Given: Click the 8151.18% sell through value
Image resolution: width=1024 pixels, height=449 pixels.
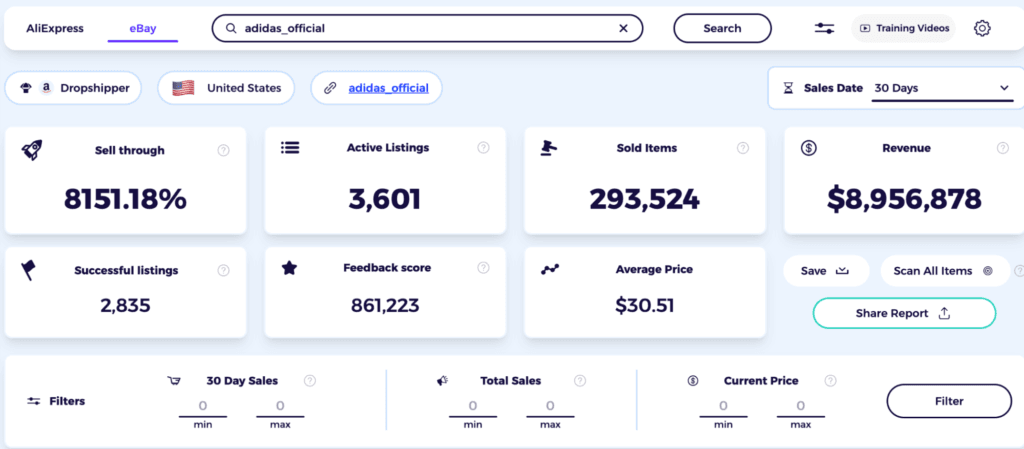Looking at the screenshot, I should pyautogui.click(x=125, y=199).
